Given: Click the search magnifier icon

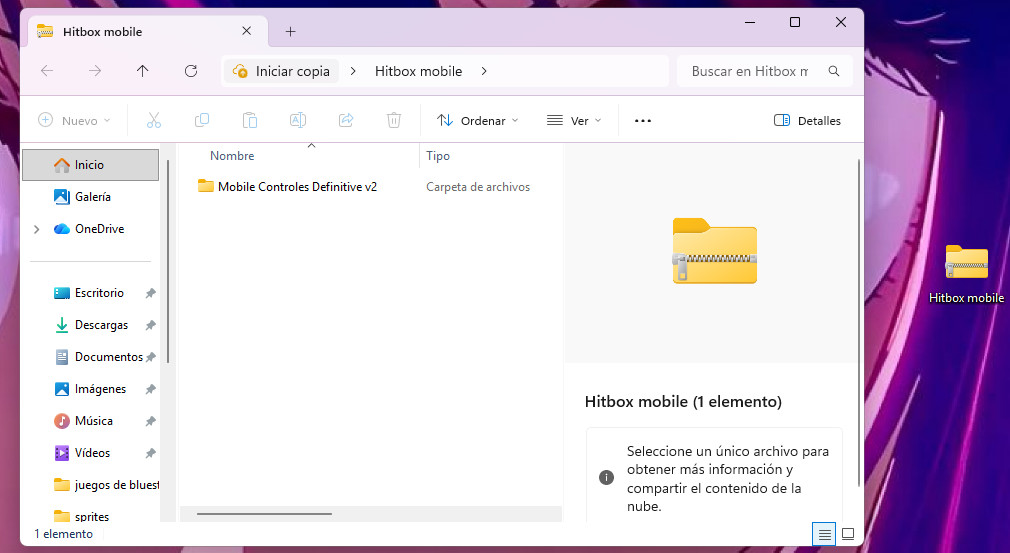Looking at the screenshot, I should (x=834, y=71).
